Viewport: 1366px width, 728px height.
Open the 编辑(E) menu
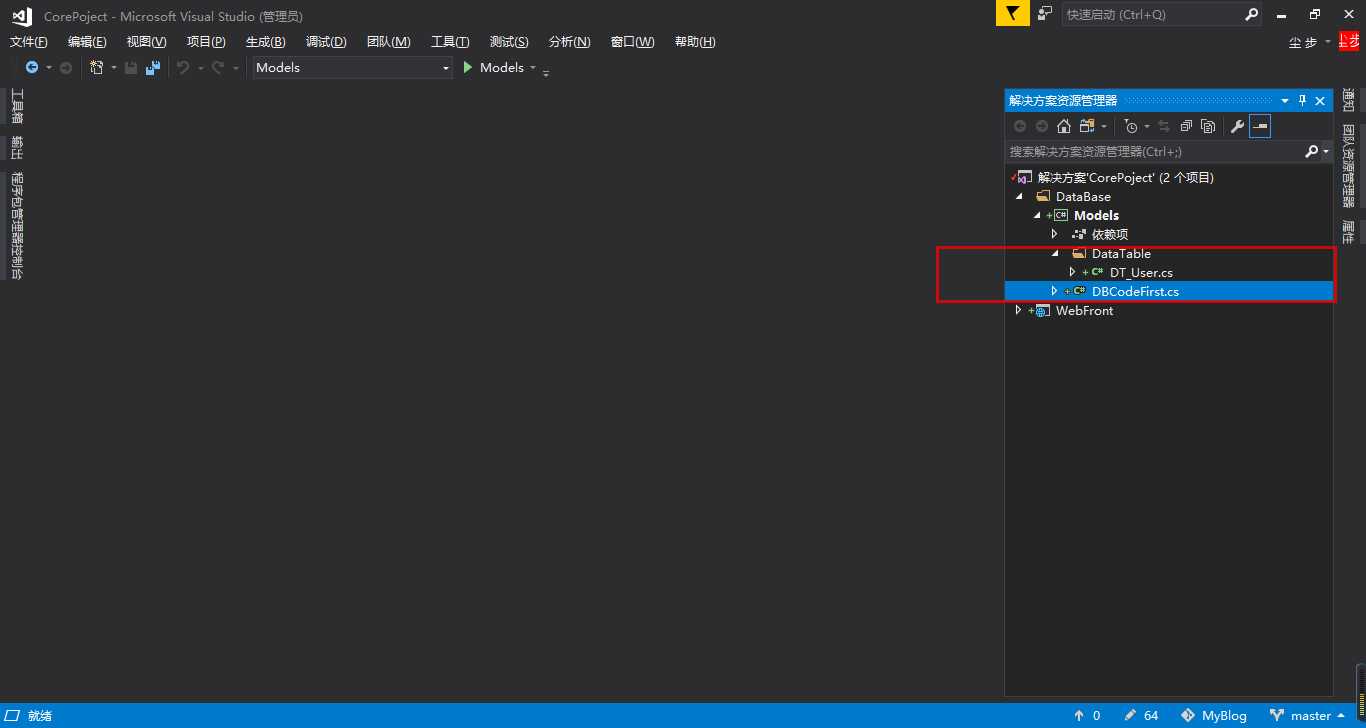pos(87,42)
